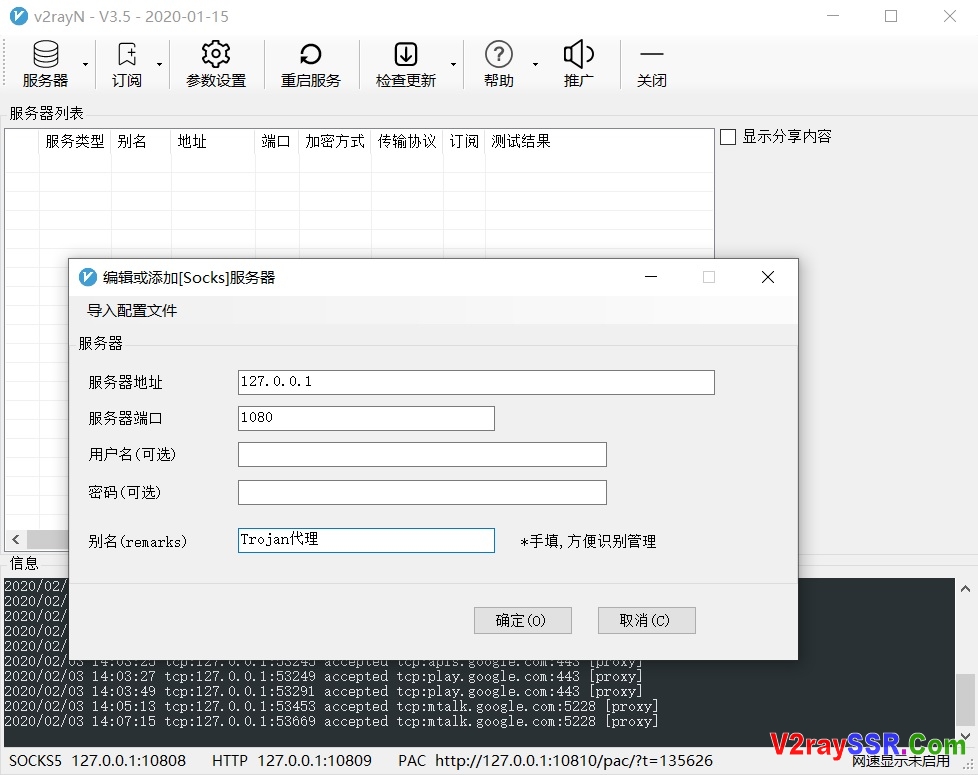Image resolution: width=978 pixels, height=775 pixels.
Task: Click the 别名 column header
Action: [x=132, y=142]
